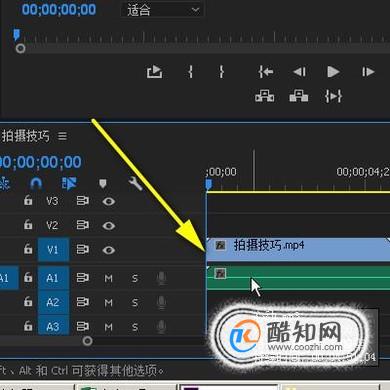Click timeline ruler at 00;00;04
Viewport: 390px width, 390px height.
[x=363, y=172]
